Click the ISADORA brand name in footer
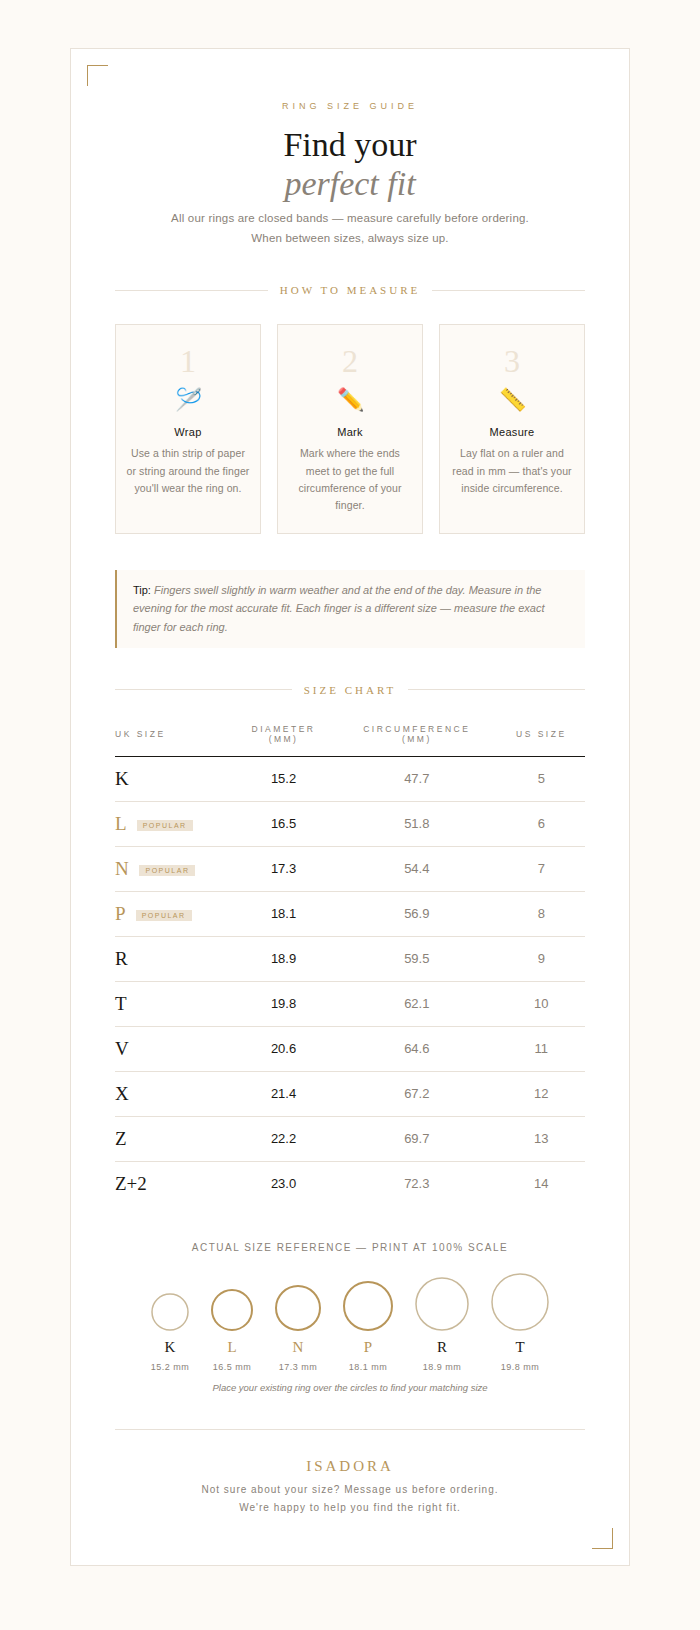The width and height of the screenshot is (700, 1630). (349, 1466)
